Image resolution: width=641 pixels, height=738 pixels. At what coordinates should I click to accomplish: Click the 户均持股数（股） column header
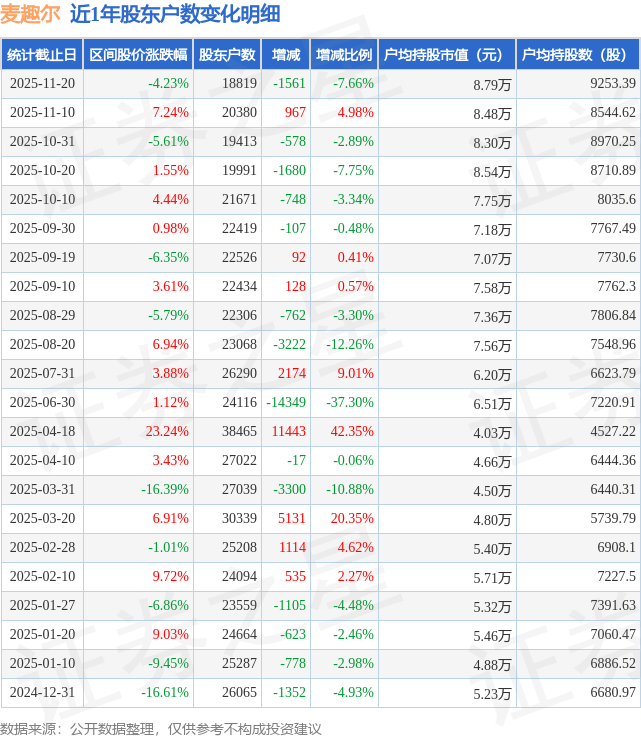tap(579, 55)
